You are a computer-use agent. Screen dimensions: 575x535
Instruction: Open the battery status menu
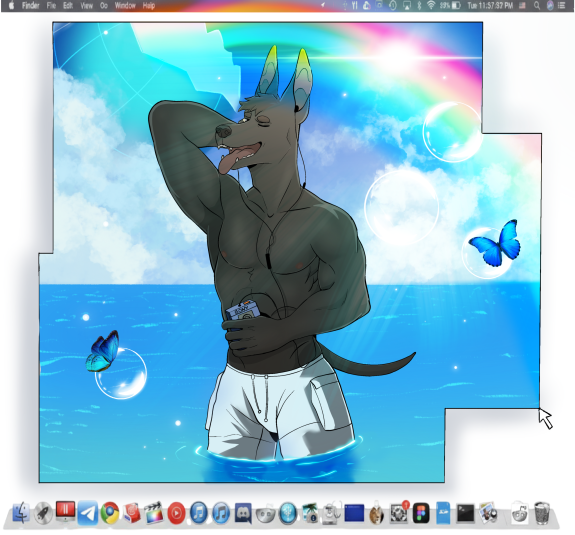coord(456,6)
